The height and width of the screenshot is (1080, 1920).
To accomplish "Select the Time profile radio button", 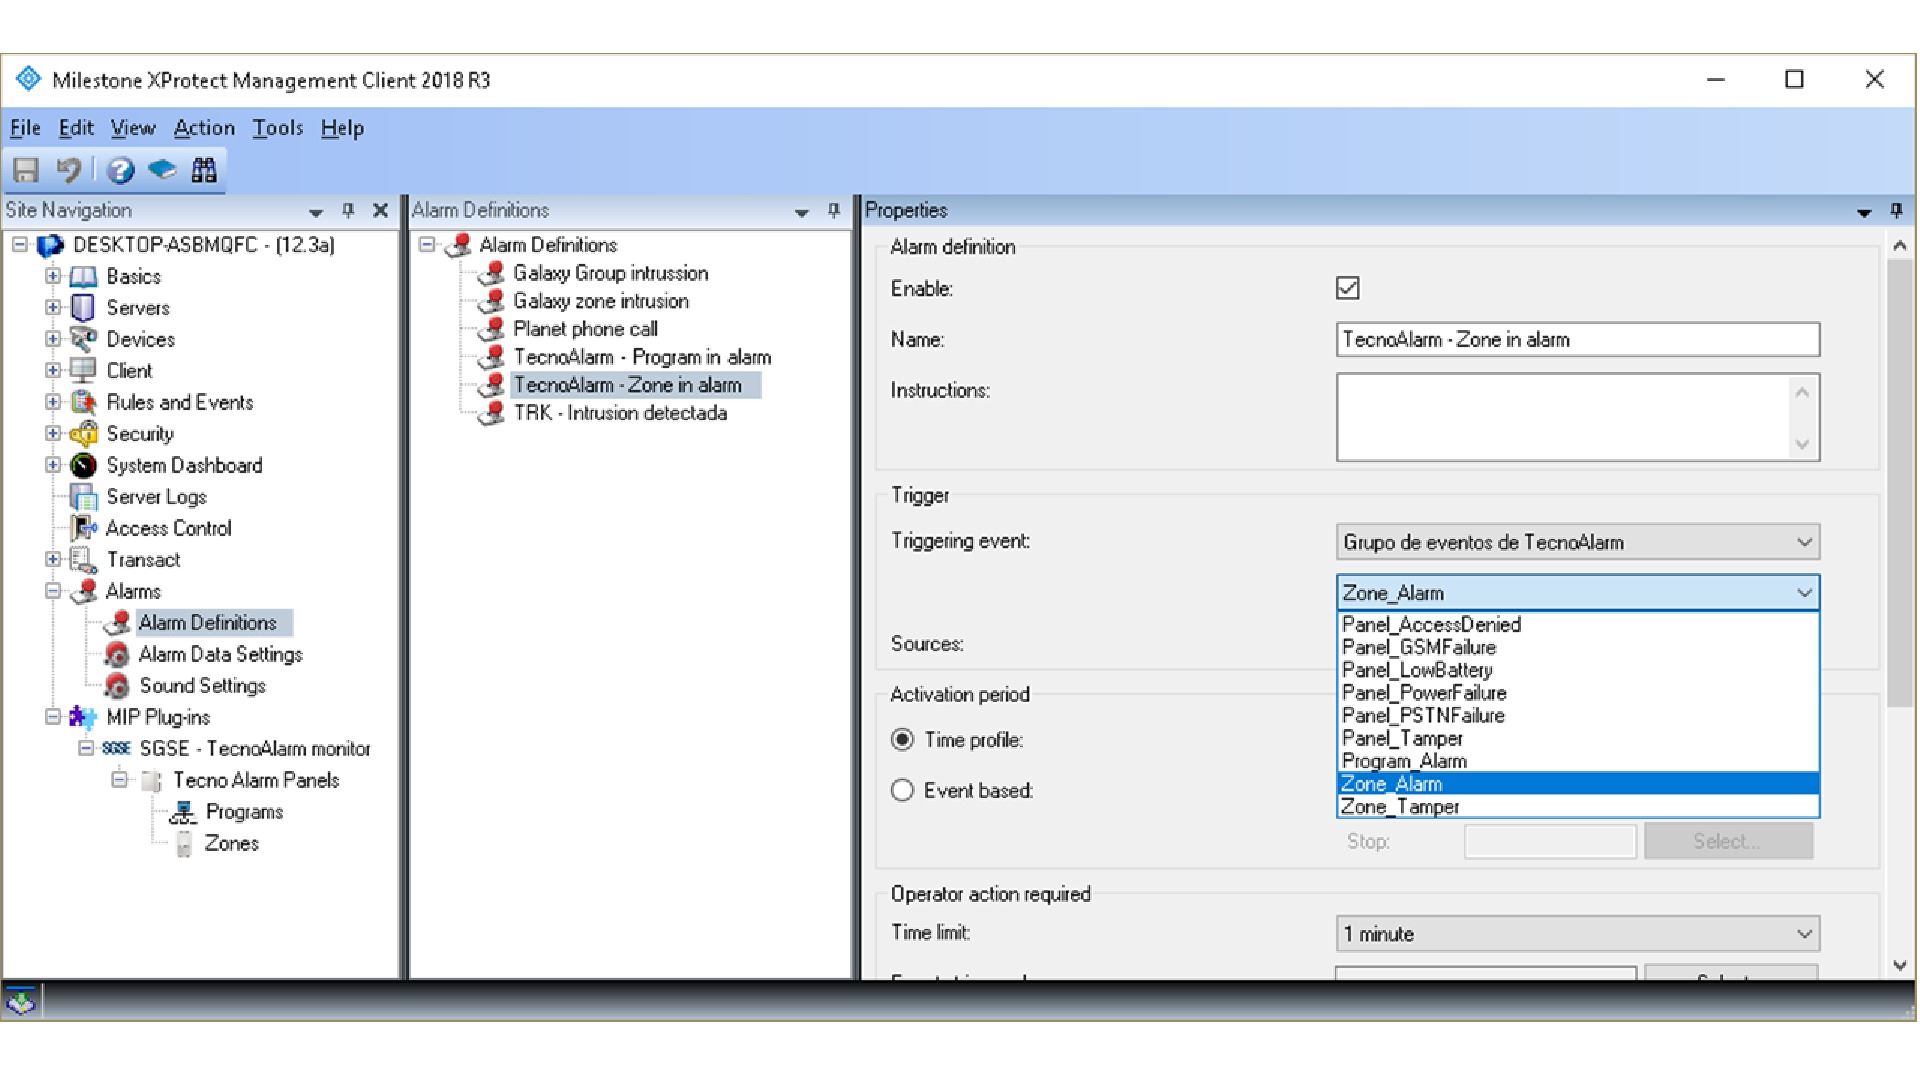I will (902, 740).
